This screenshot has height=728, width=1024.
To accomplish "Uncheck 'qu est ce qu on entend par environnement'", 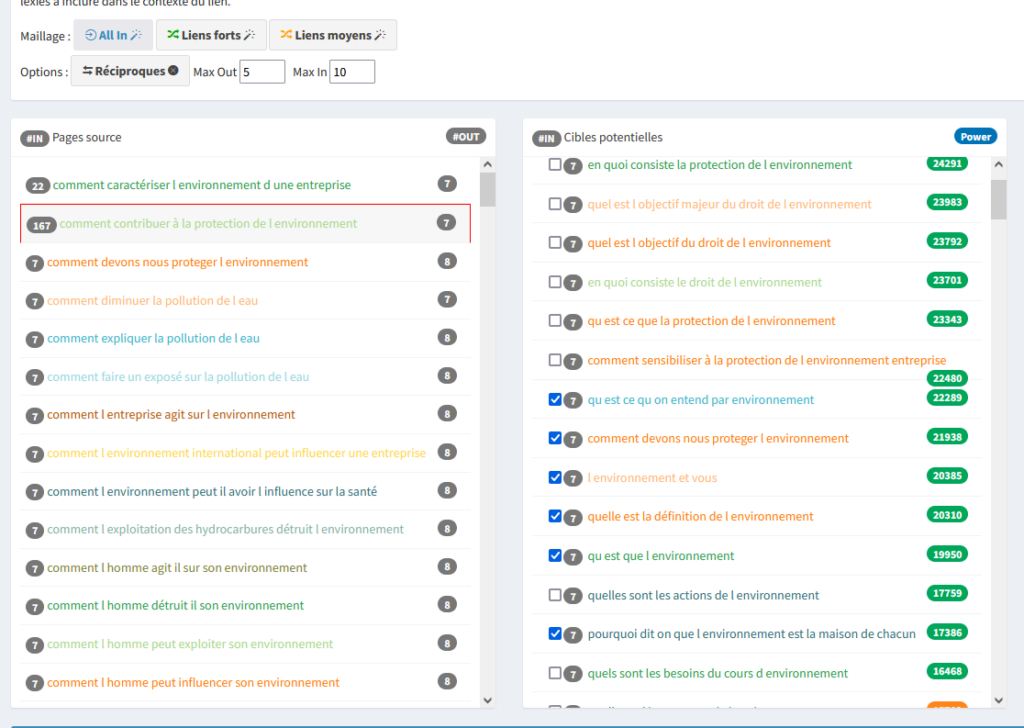I will point(555,400).
